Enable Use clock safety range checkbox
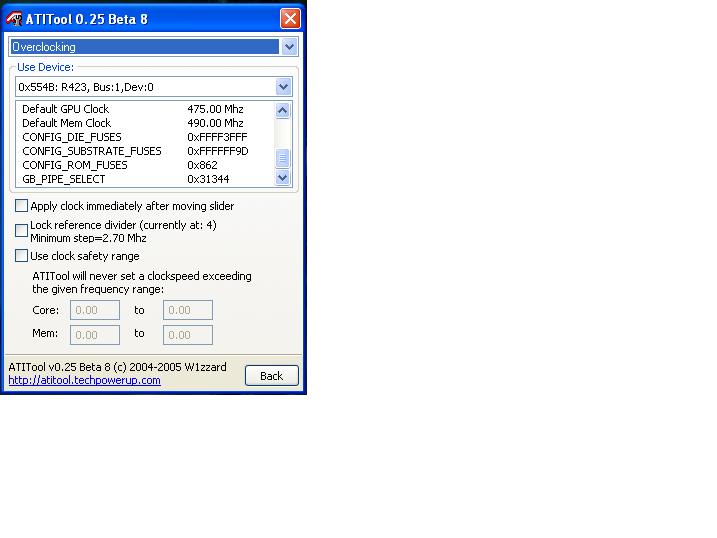This screenshot has width=717, height=538. (x=21, y=256)
